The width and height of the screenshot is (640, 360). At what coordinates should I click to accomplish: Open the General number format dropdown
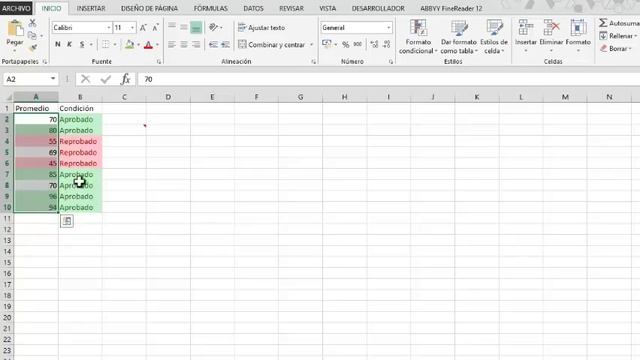click(388, 28)
